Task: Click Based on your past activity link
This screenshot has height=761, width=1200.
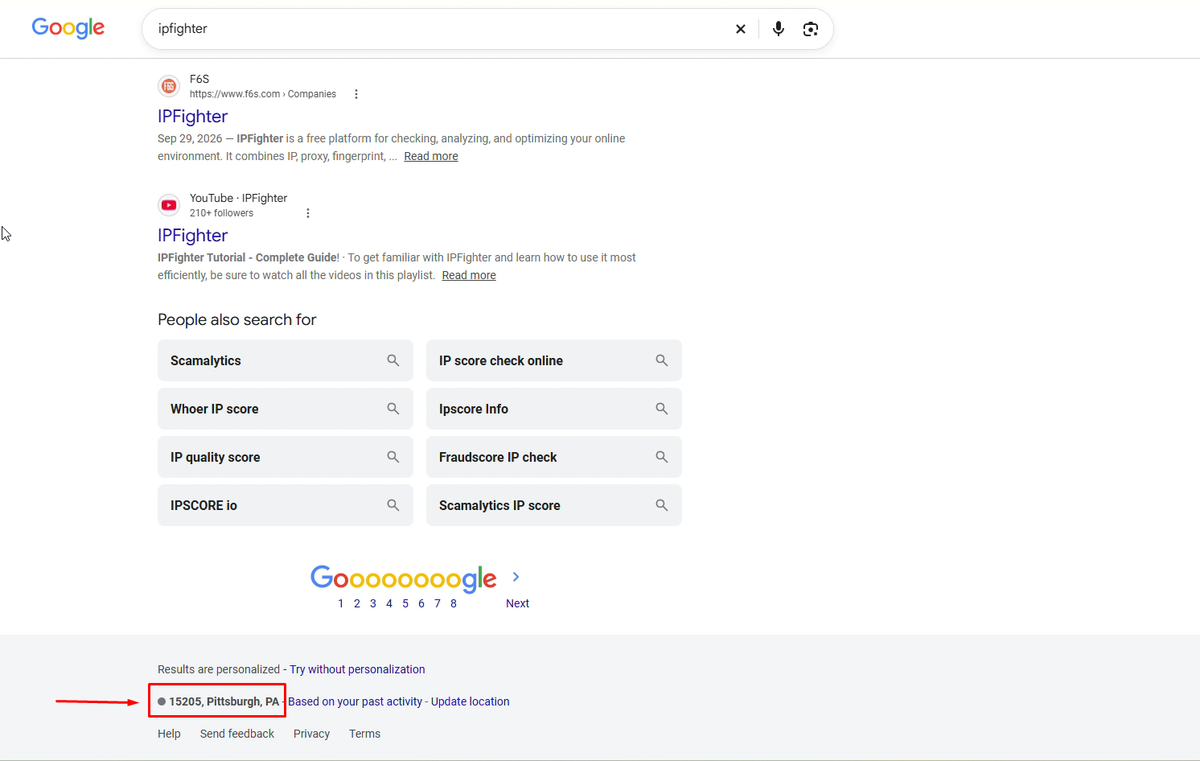Action: coord(355,701)
